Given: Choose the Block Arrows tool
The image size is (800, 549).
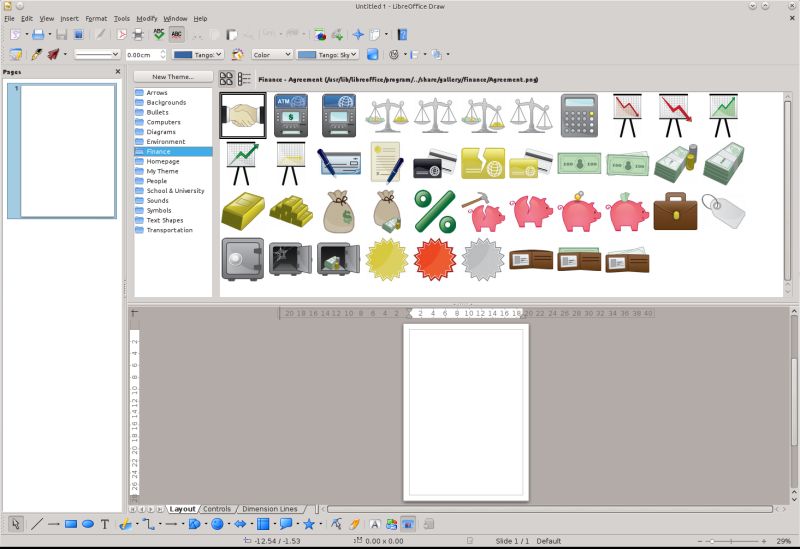Looking at the screenshot, I should [240, 524].
